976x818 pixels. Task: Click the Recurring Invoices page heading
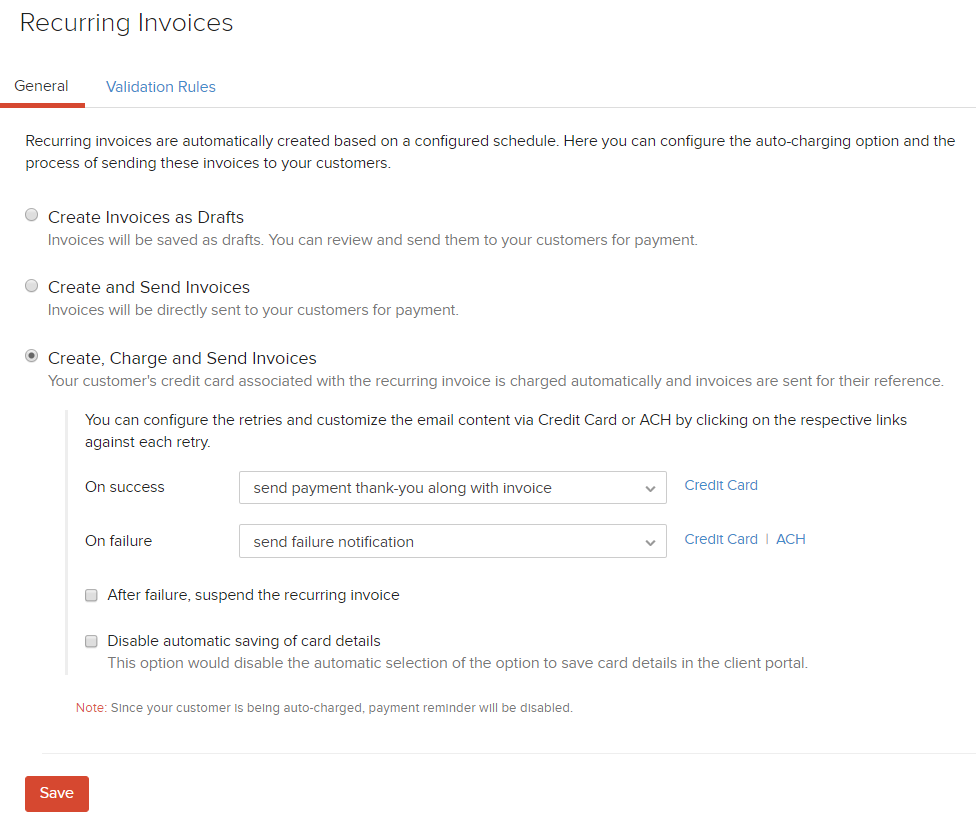[x=126, y=22]
